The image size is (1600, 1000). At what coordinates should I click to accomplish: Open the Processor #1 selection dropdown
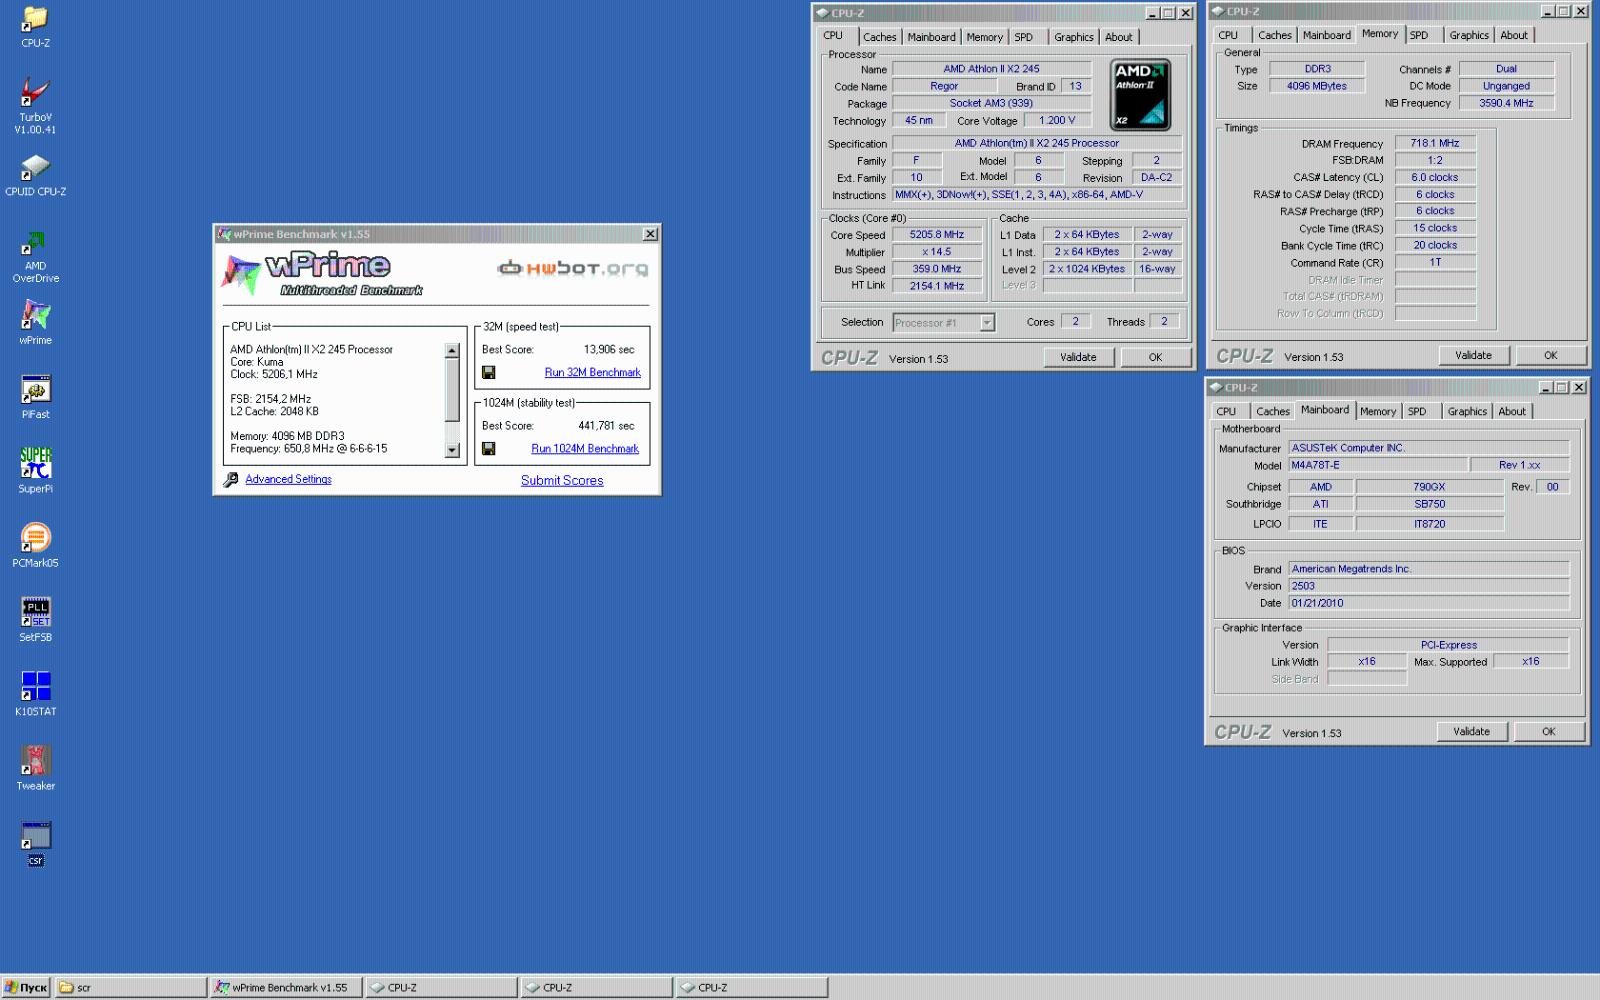click(987, 322)
